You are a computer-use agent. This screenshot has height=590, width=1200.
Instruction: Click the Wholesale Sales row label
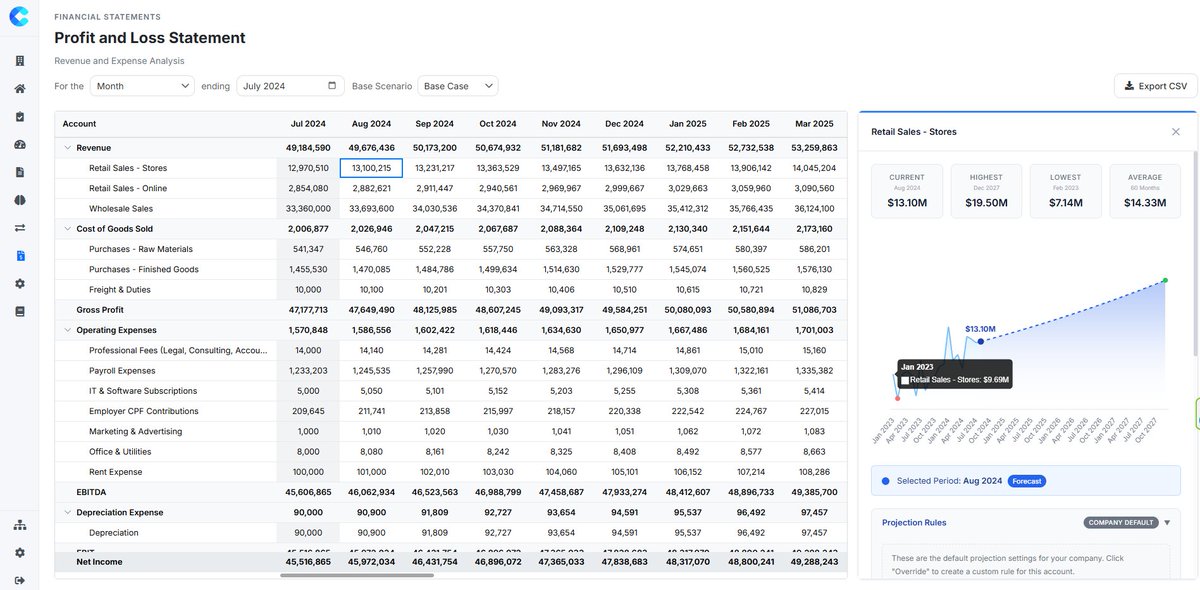coord(120,209)
